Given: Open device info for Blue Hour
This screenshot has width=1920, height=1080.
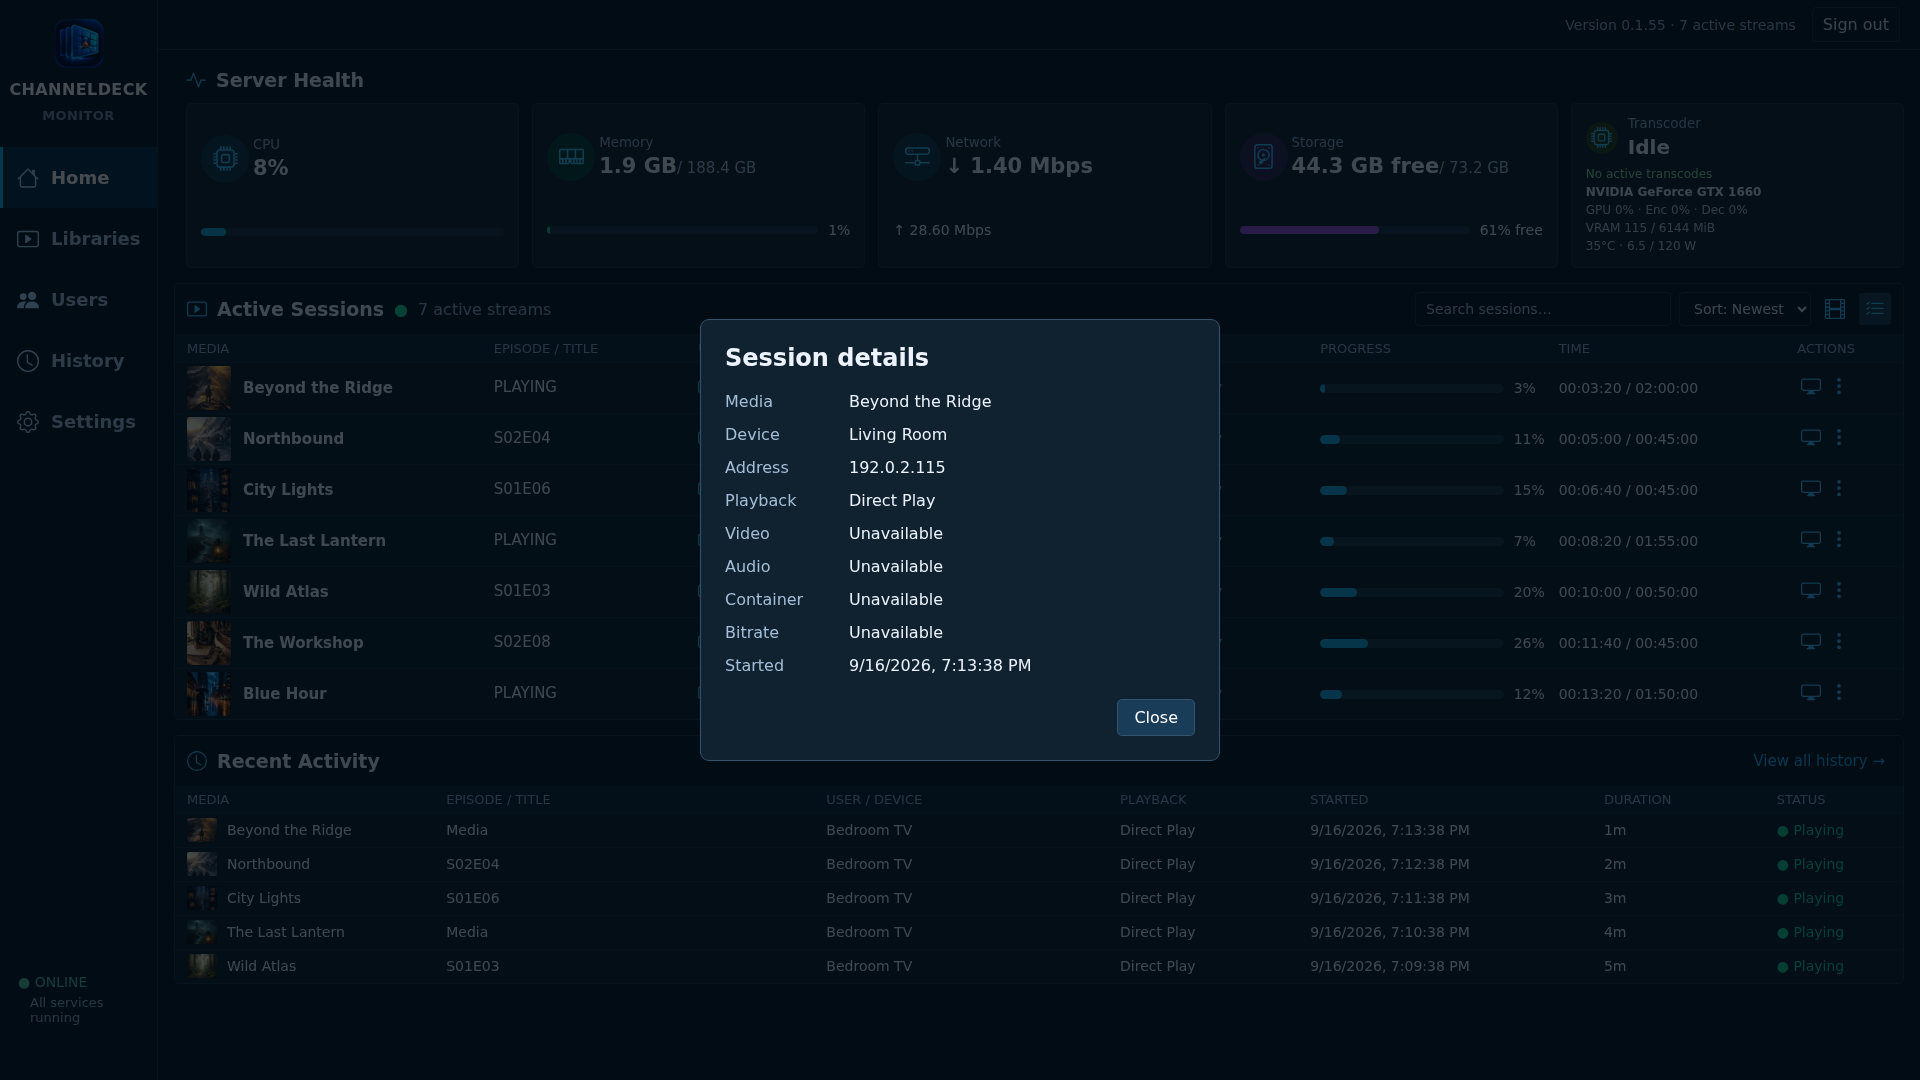Looking at the screenshot, I should 1810,692.
